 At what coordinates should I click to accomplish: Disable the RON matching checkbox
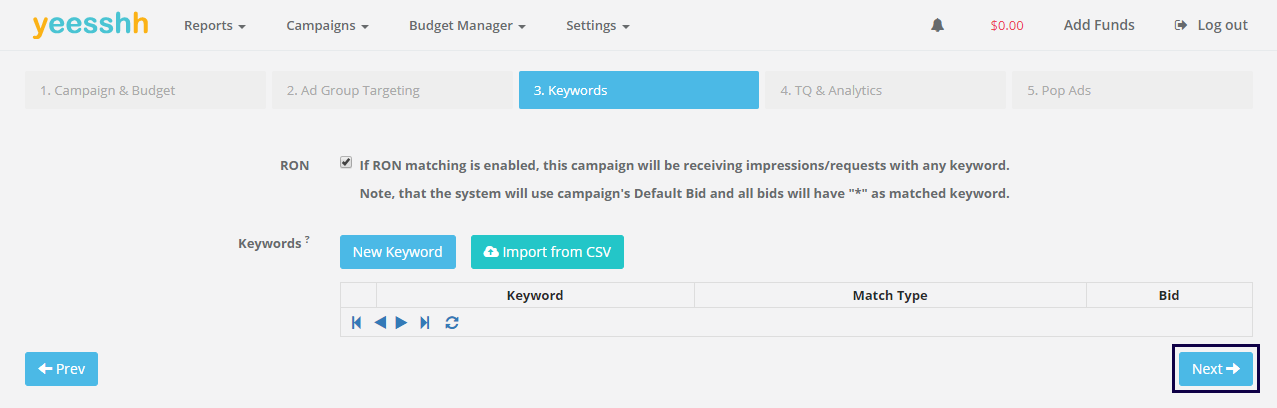[x=346, y=162]
